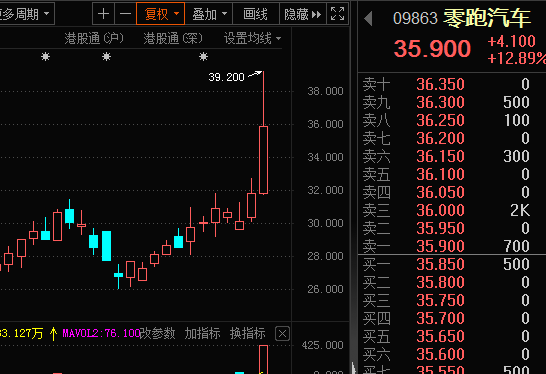Click 卖六 price 36.150
This screenshot has width=546, height=374.
coord(440,156)
